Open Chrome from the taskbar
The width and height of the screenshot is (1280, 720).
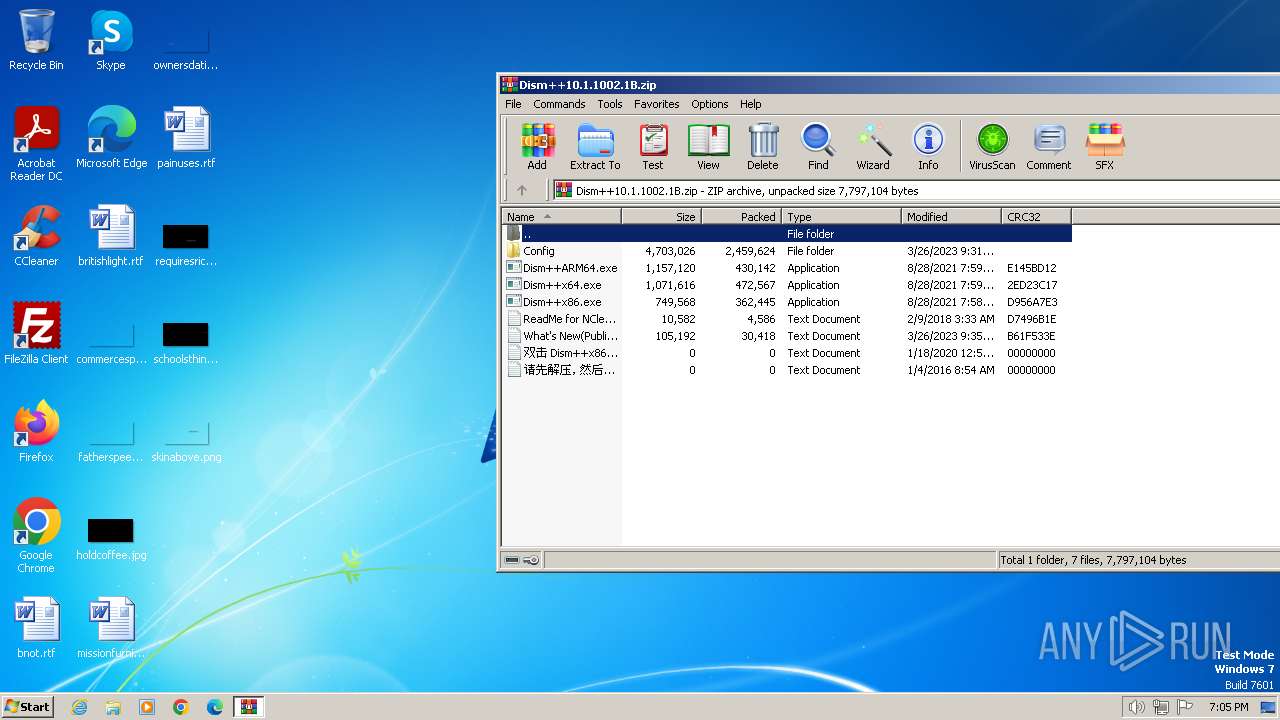181,707
